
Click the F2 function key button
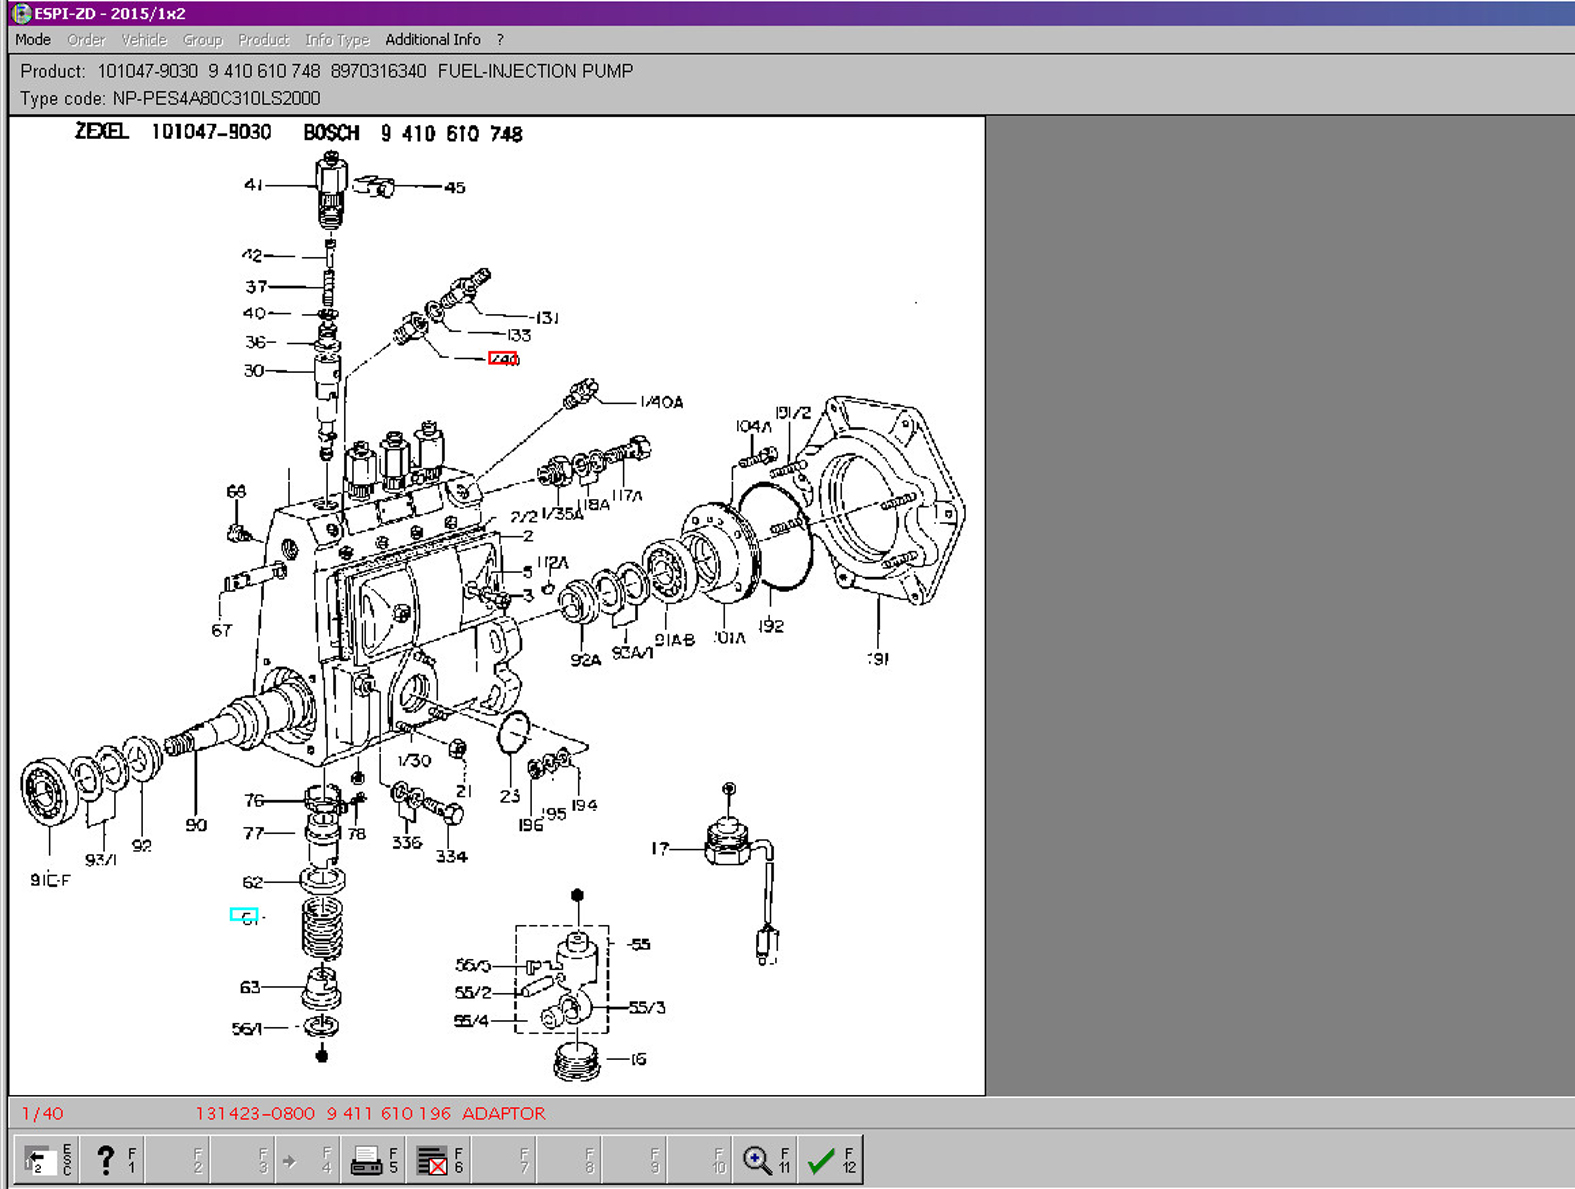pyautogui.click(x=178, y=1160)
